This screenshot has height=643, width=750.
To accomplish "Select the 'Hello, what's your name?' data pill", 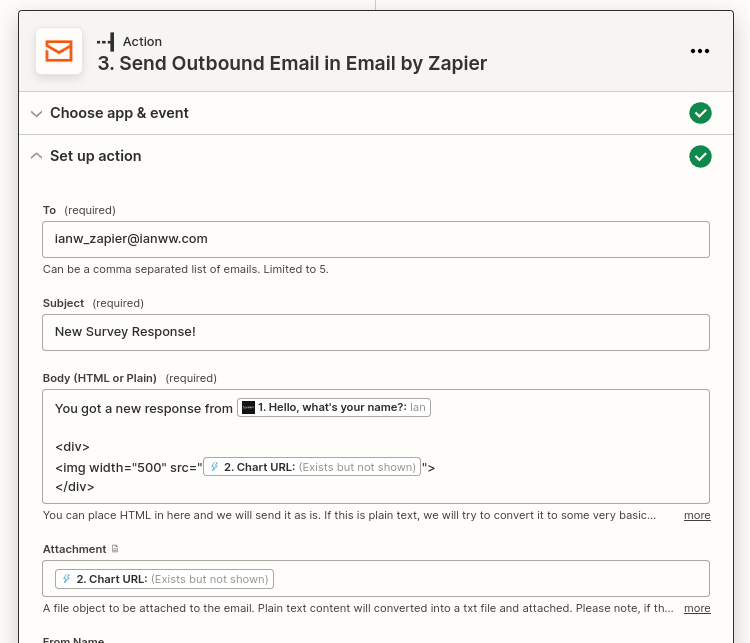I will (x=334, y=408).
